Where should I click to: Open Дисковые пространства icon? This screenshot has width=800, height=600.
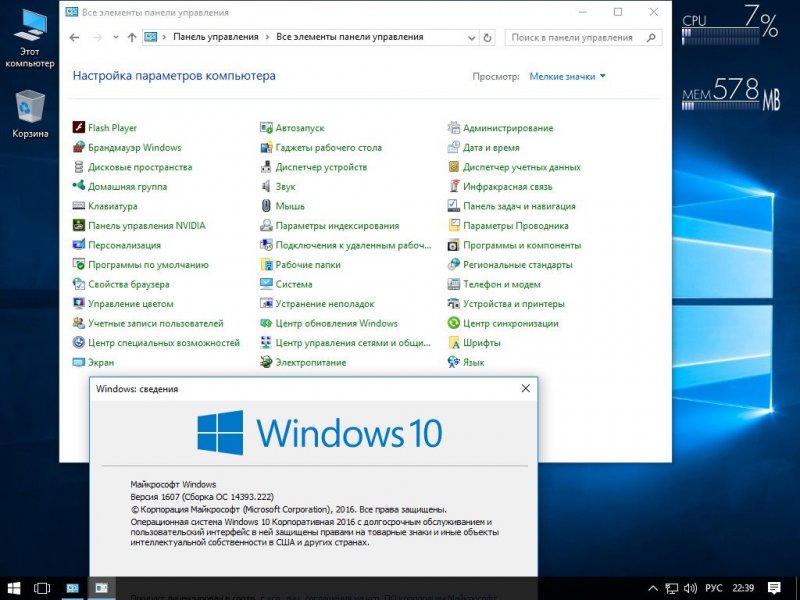click(79, 167)
